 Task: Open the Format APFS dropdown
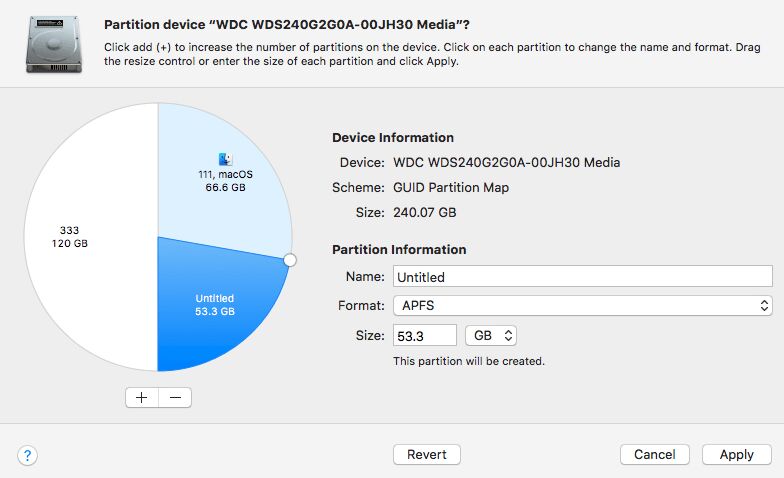pos(582,305)
